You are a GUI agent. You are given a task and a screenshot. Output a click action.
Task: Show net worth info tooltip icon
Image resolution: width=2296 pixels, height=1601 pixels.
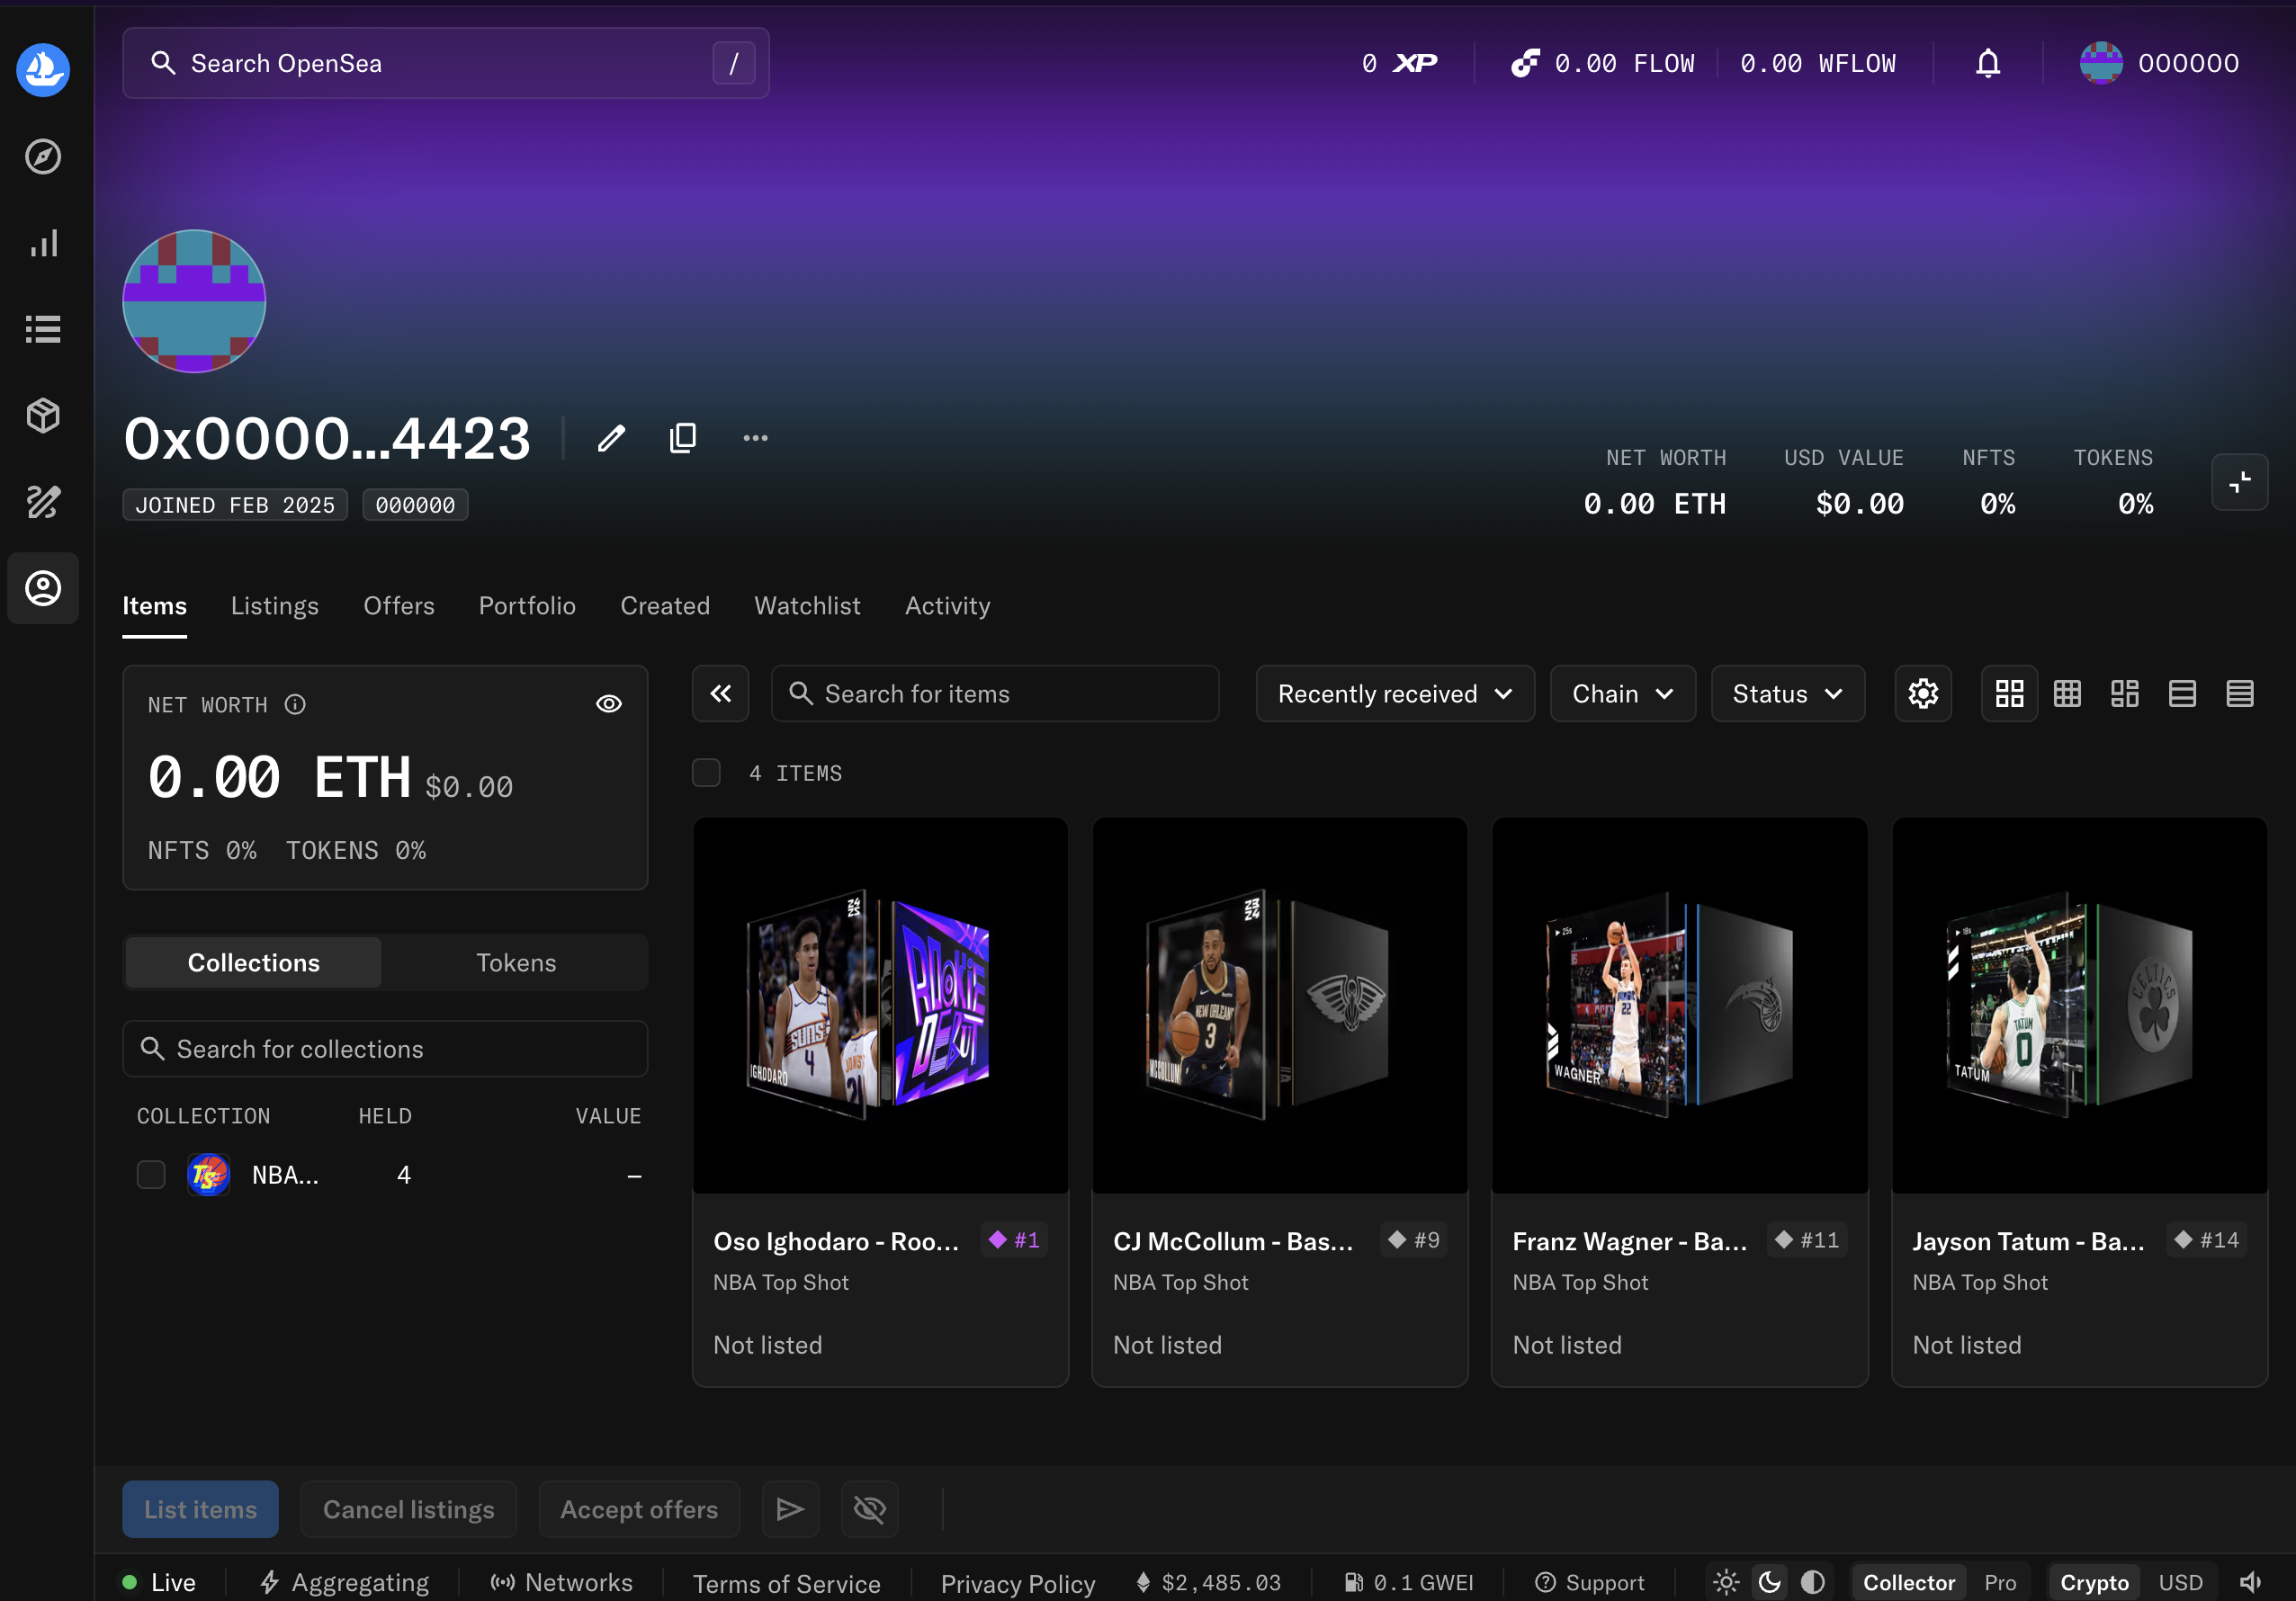click(x=295, y=704)
